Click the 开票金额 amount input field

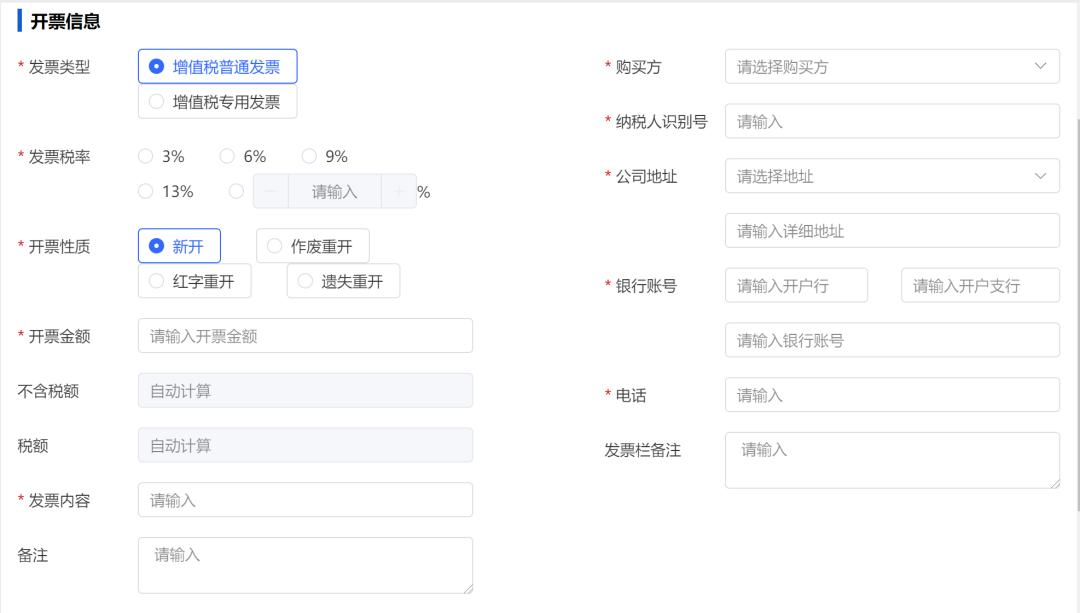coord(304,335)
